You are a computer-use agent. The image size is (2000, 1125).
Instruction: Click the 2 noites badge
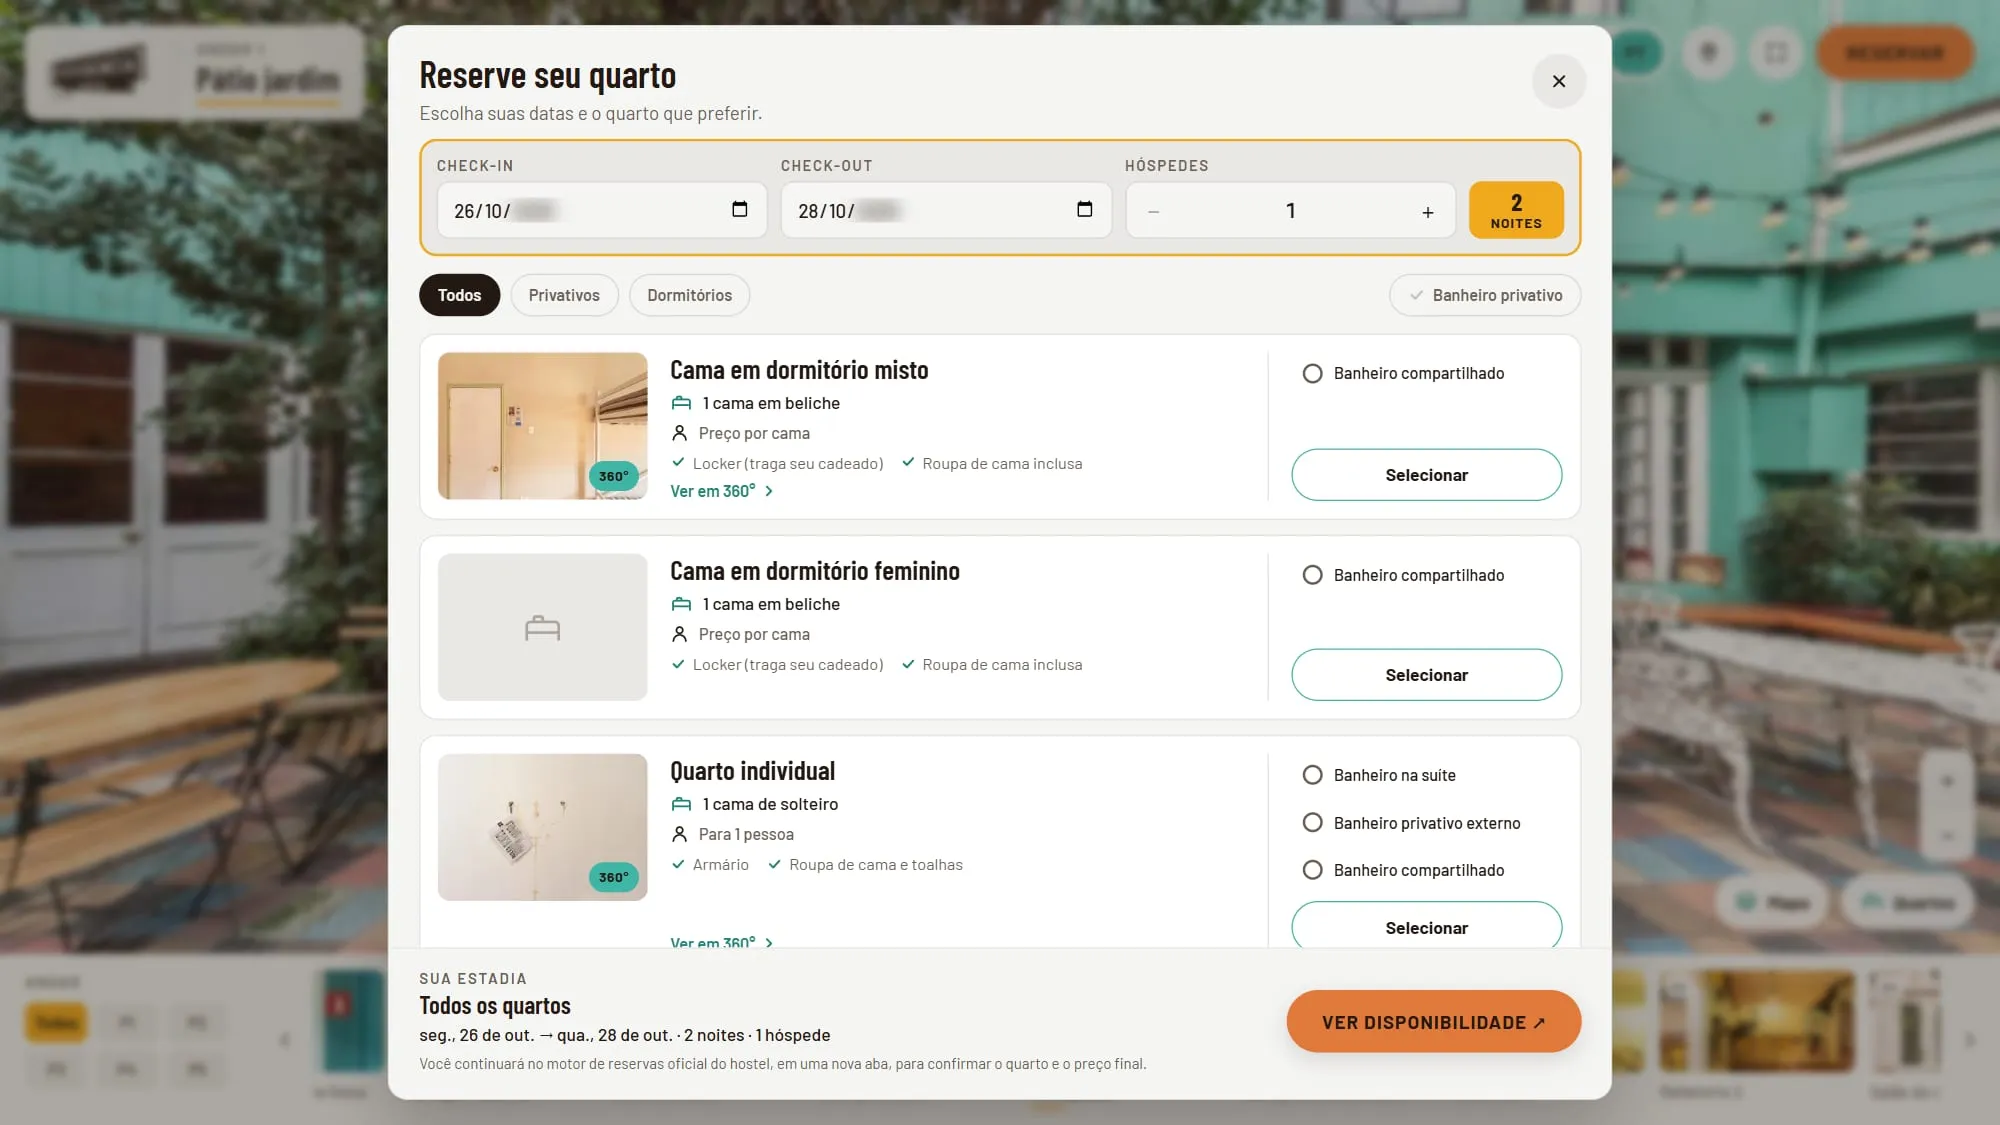(1516, 210)
